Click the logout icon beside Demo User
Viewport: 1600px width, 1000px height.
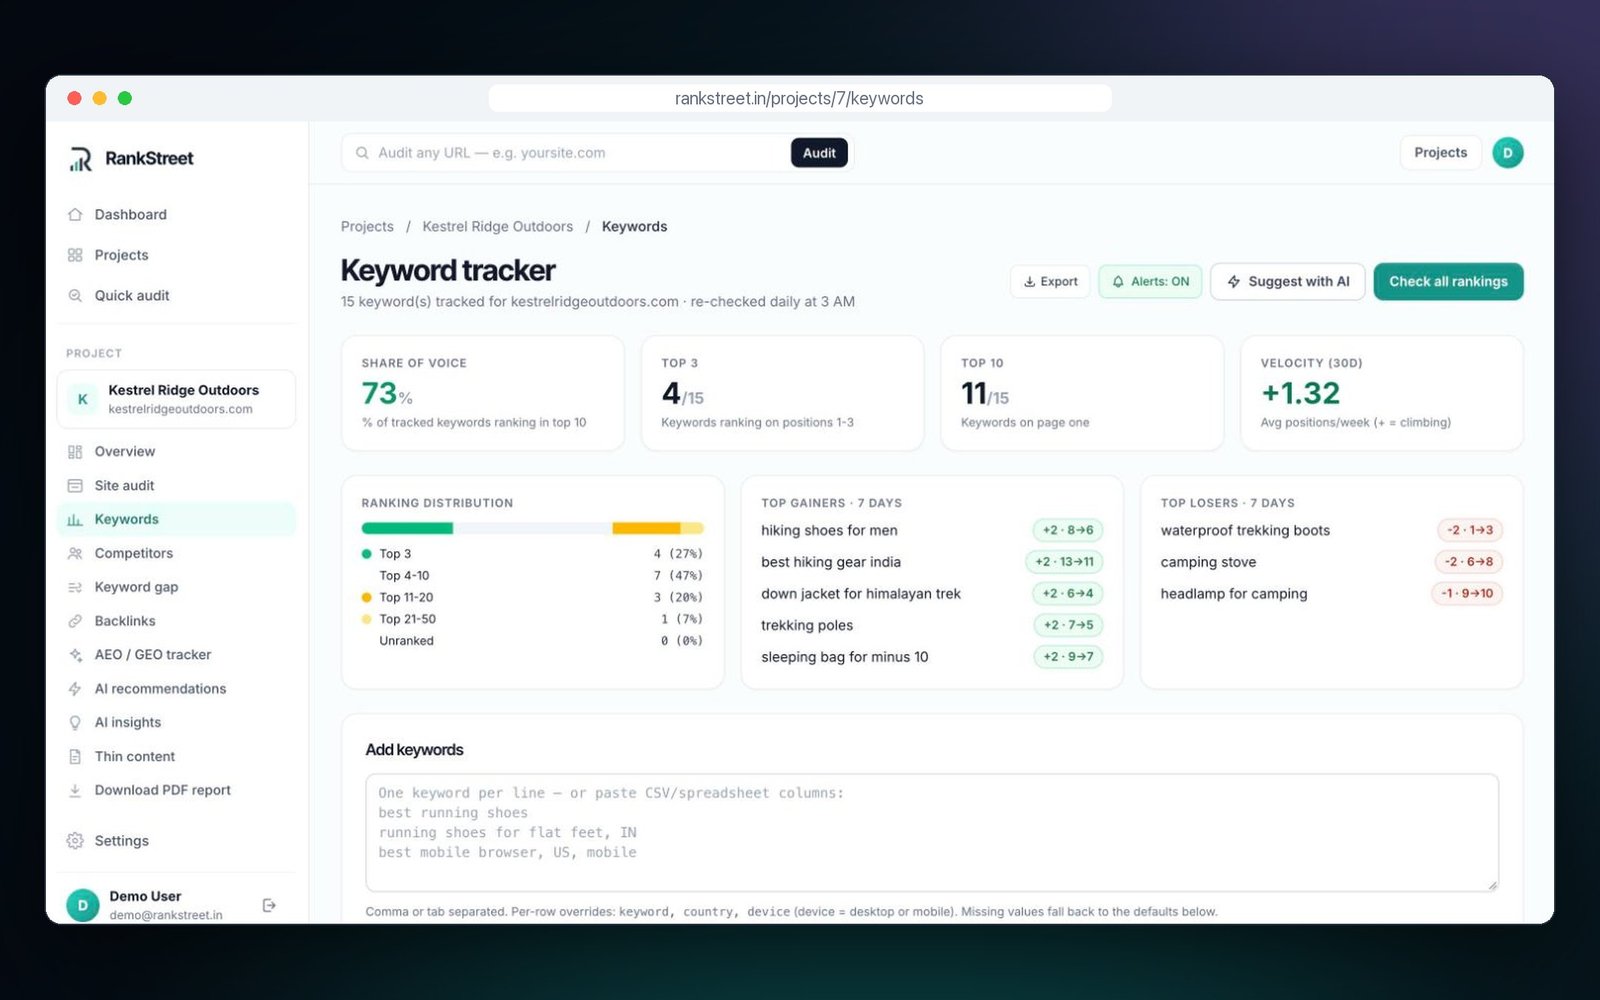click(x=269, y=905)
